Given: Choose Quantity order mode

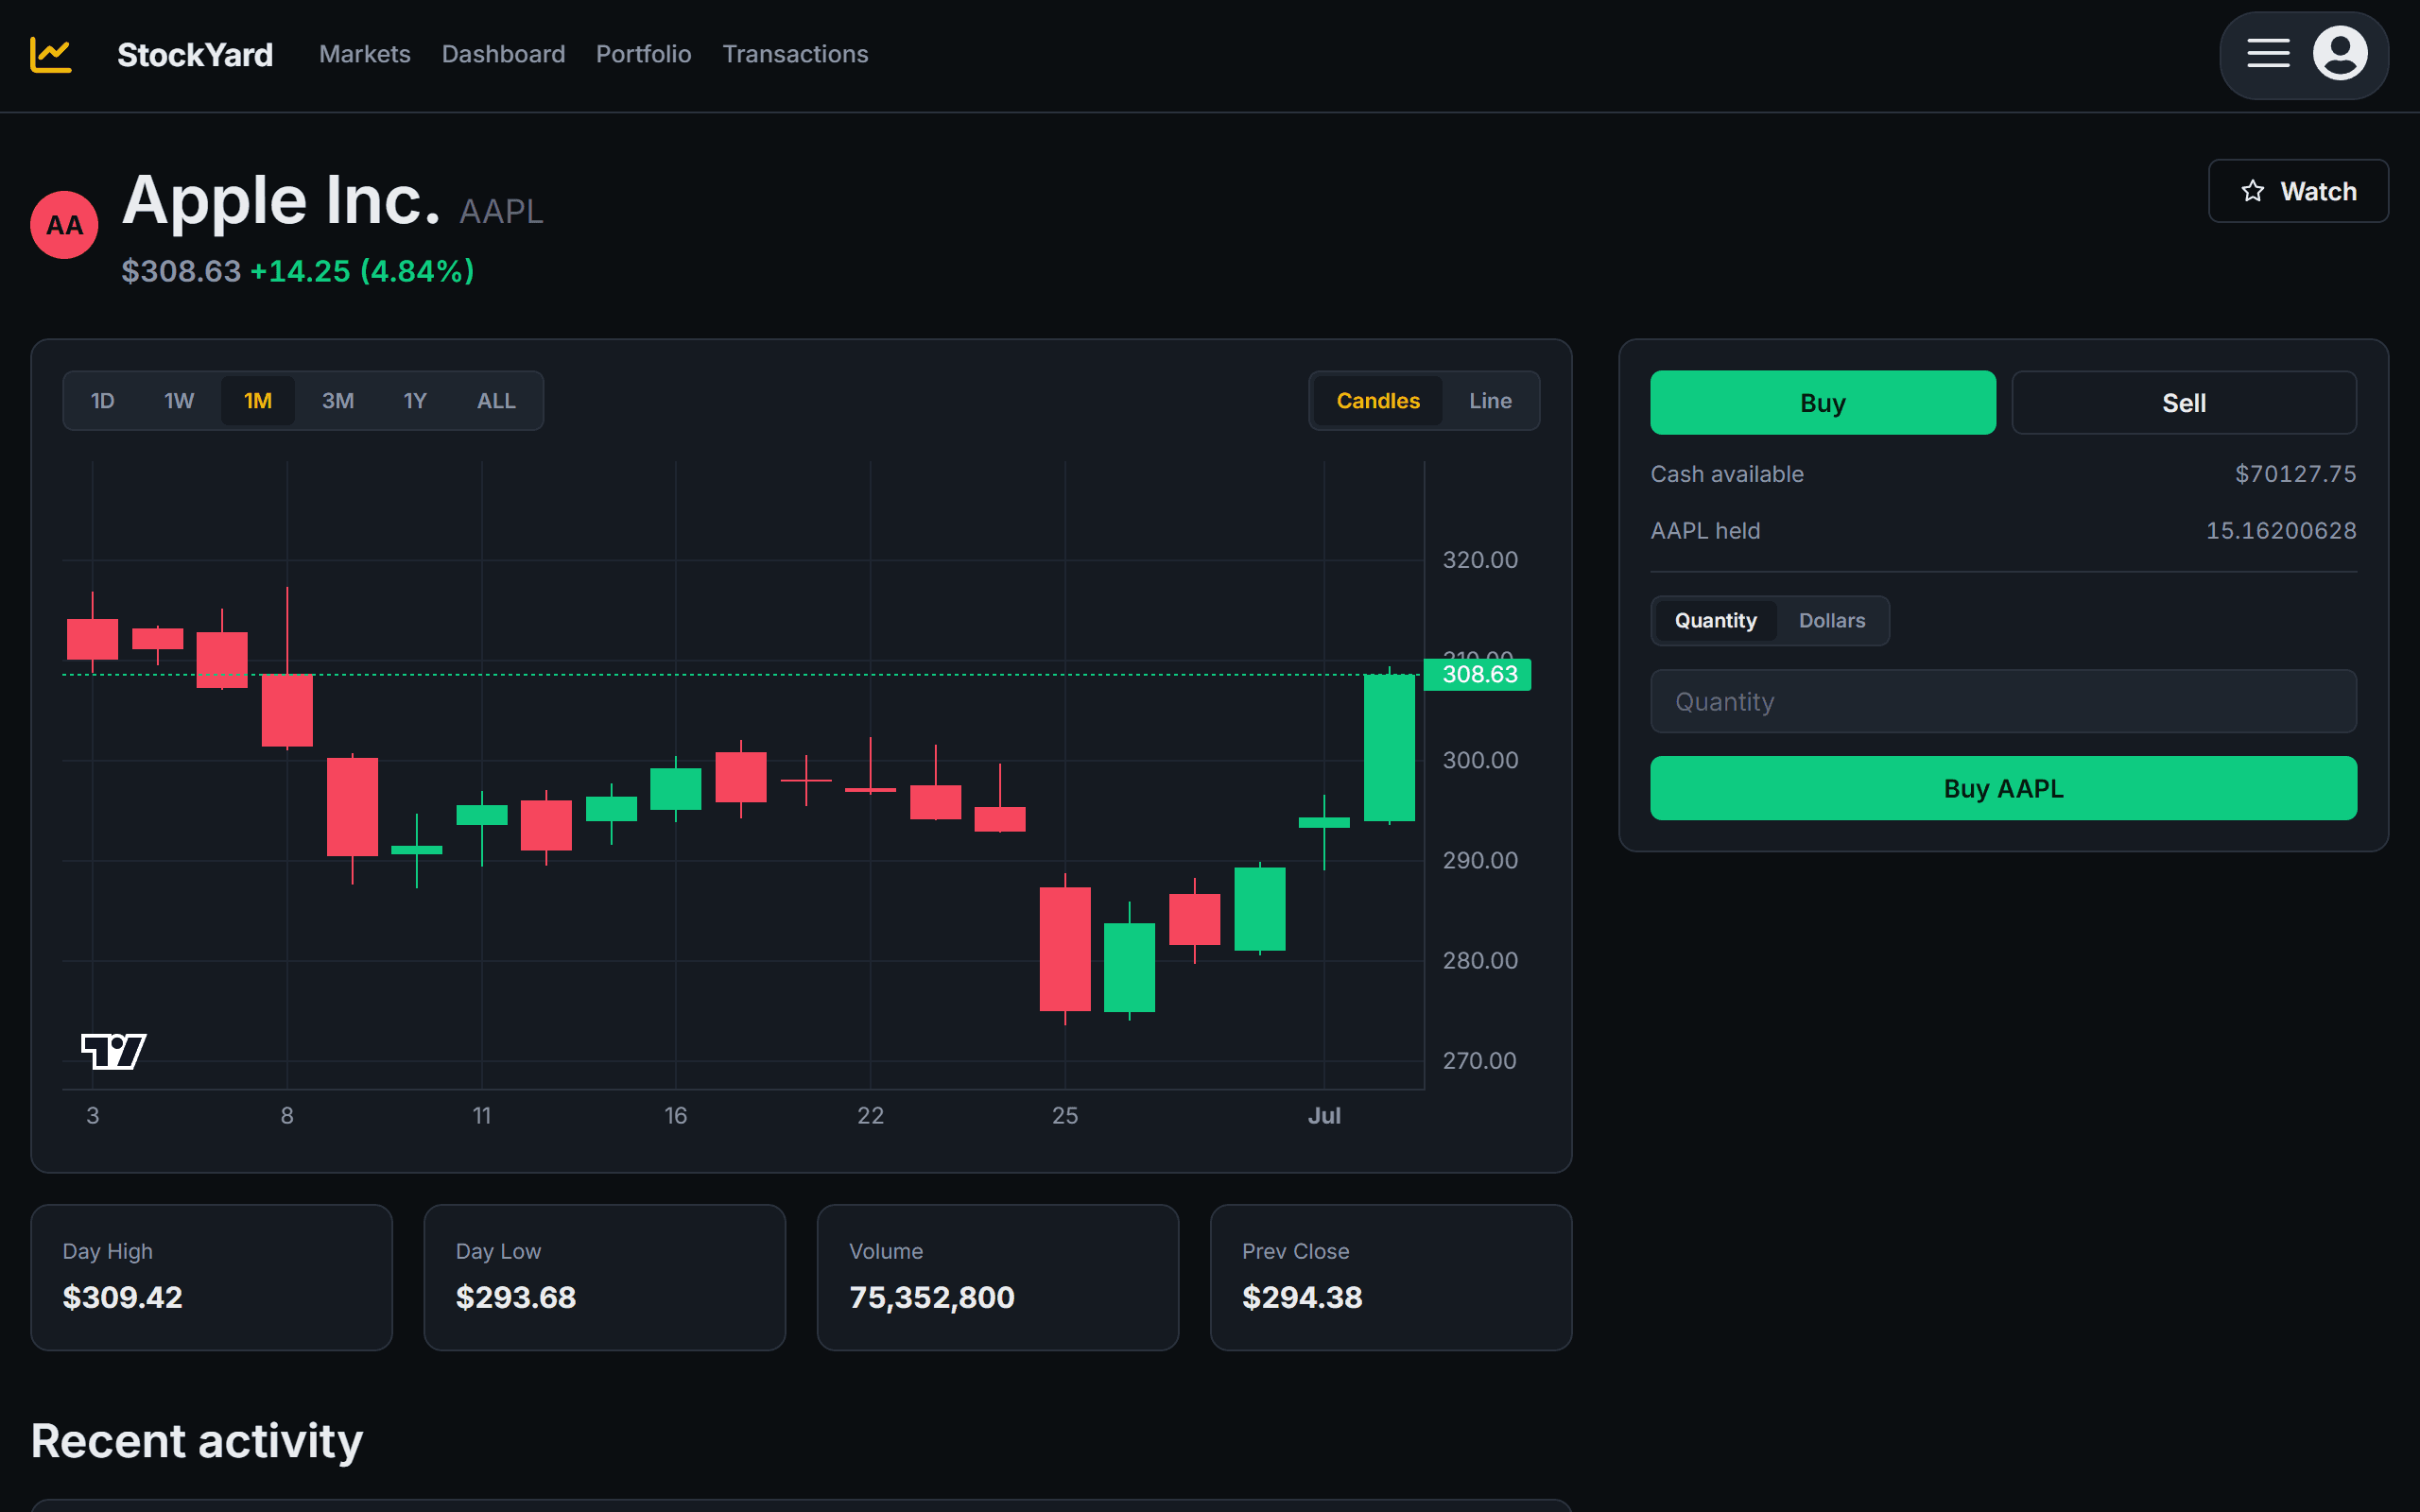Looking at the screenshot, I should click(x=1715, y=621).
